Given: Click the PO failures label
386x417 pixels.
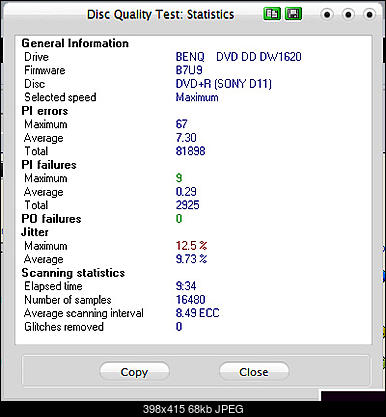Looking at the screenshot, I should 51,219.
